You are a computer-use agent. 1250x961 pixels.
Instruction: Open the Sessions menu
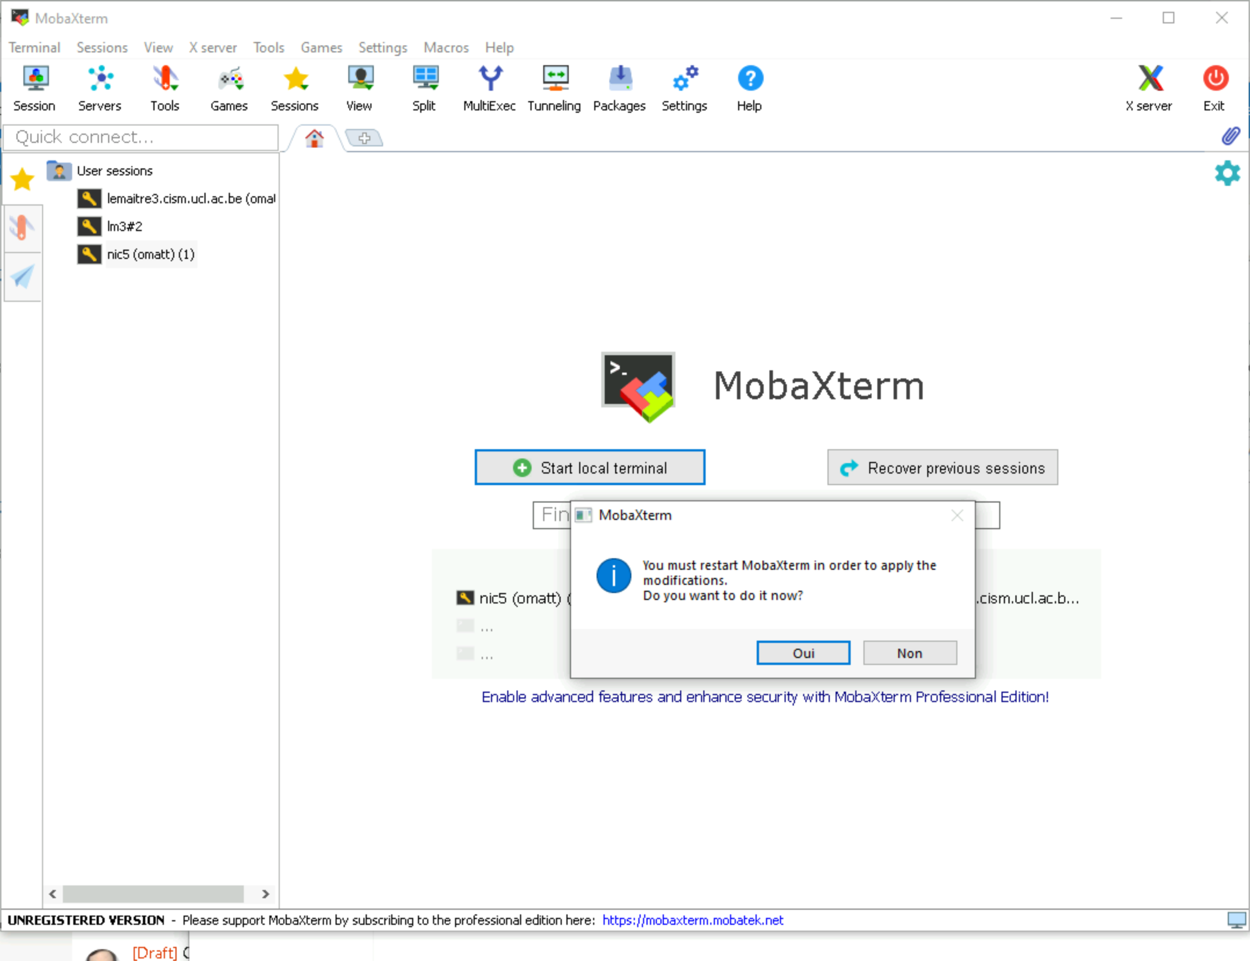(x=102, y=47)
